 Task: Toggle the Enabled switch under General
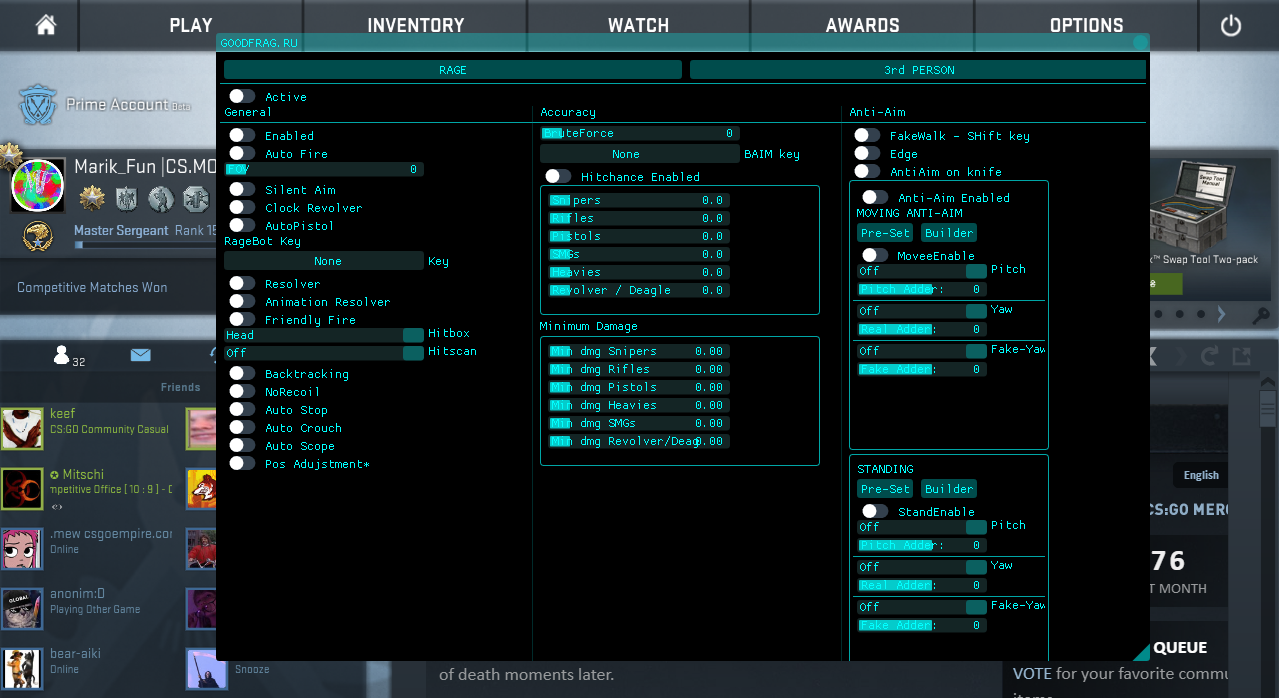click(x=242, y=135)
